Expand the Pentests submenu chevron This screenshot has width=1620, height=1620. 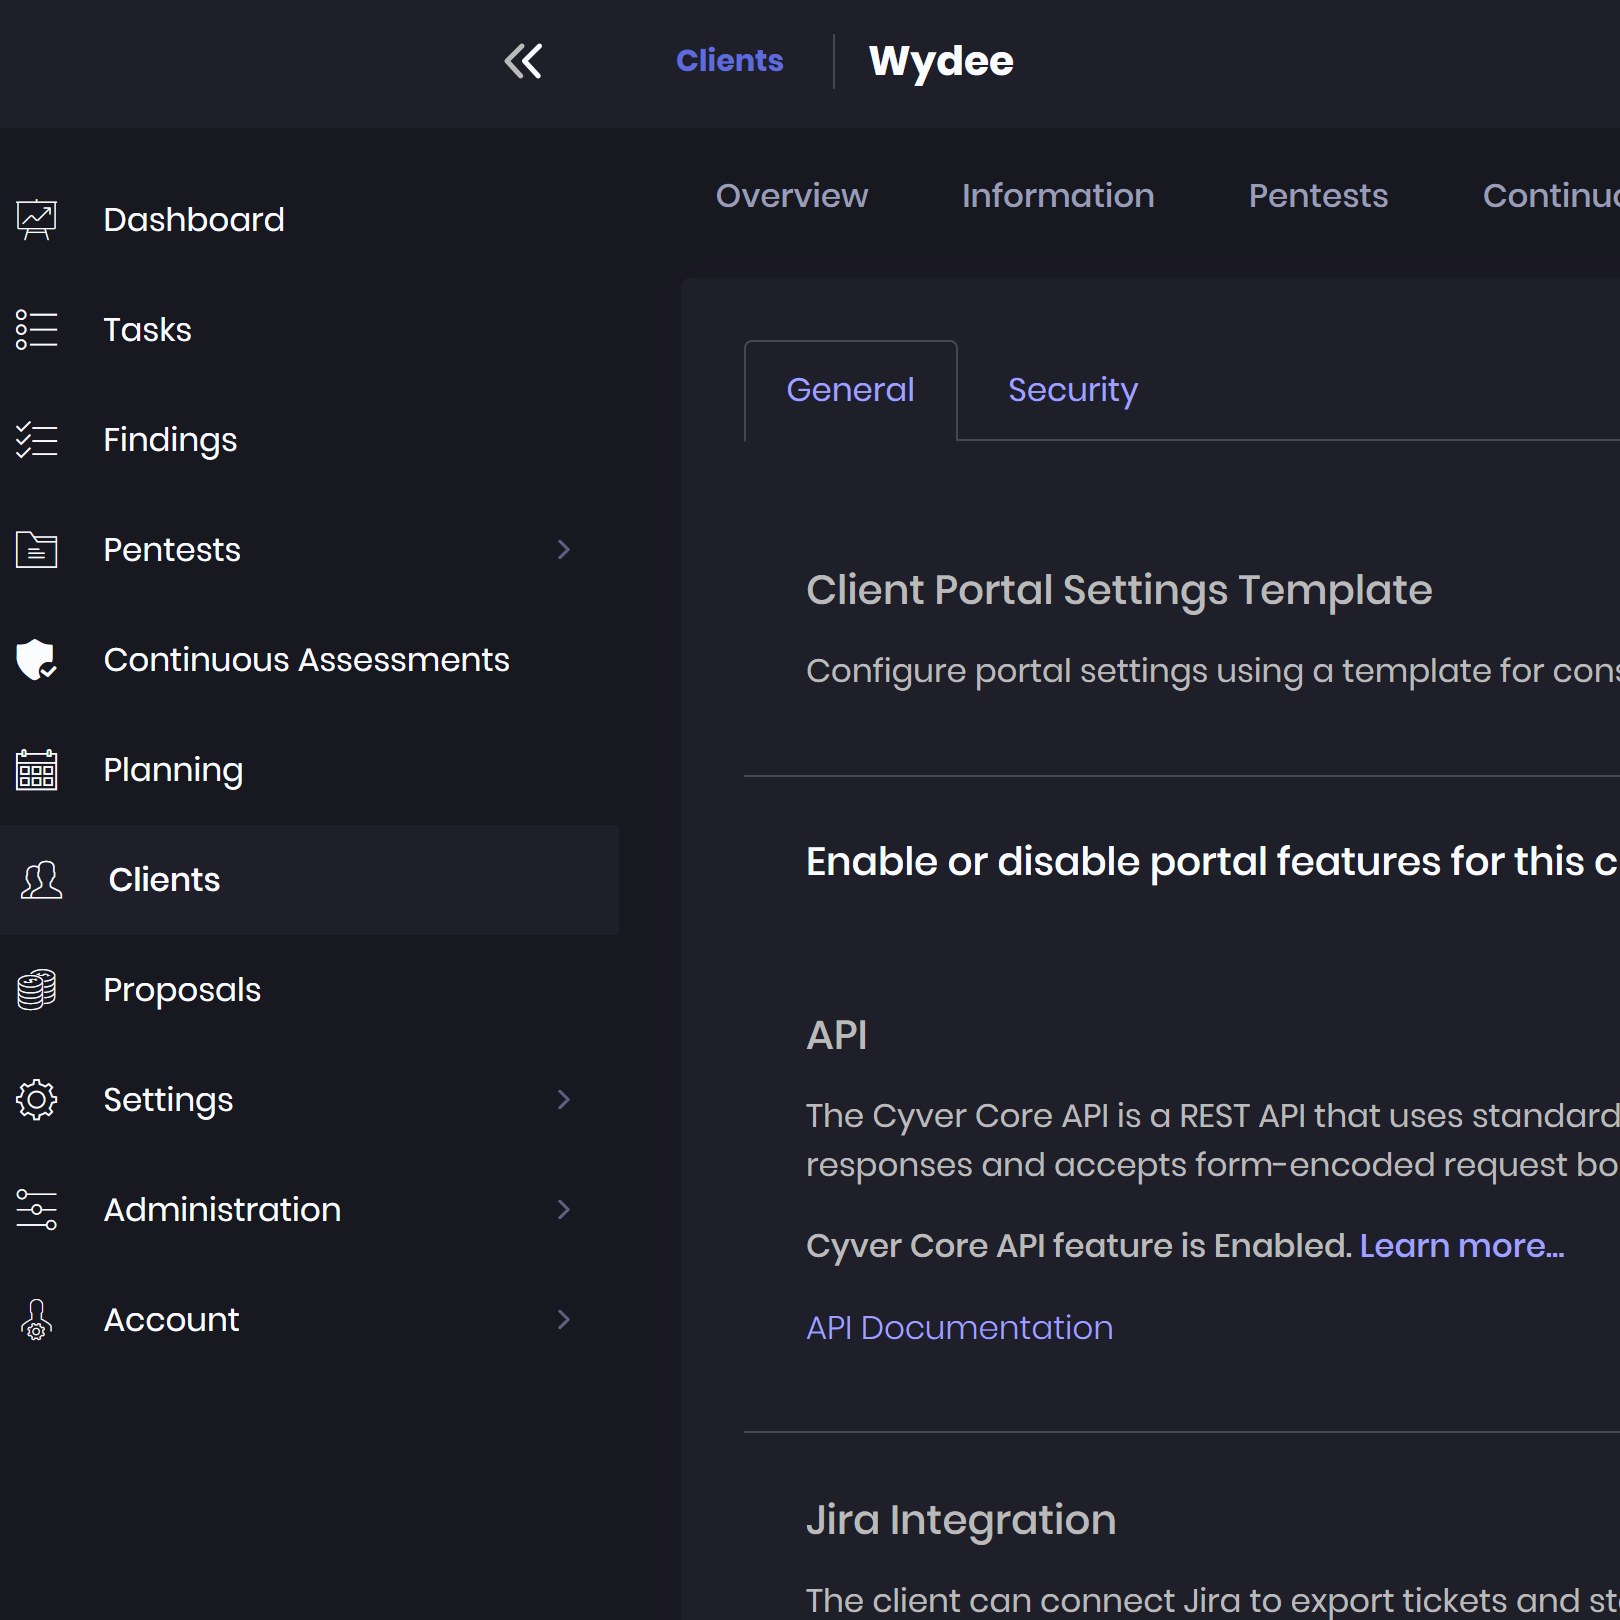click(564, 550)
